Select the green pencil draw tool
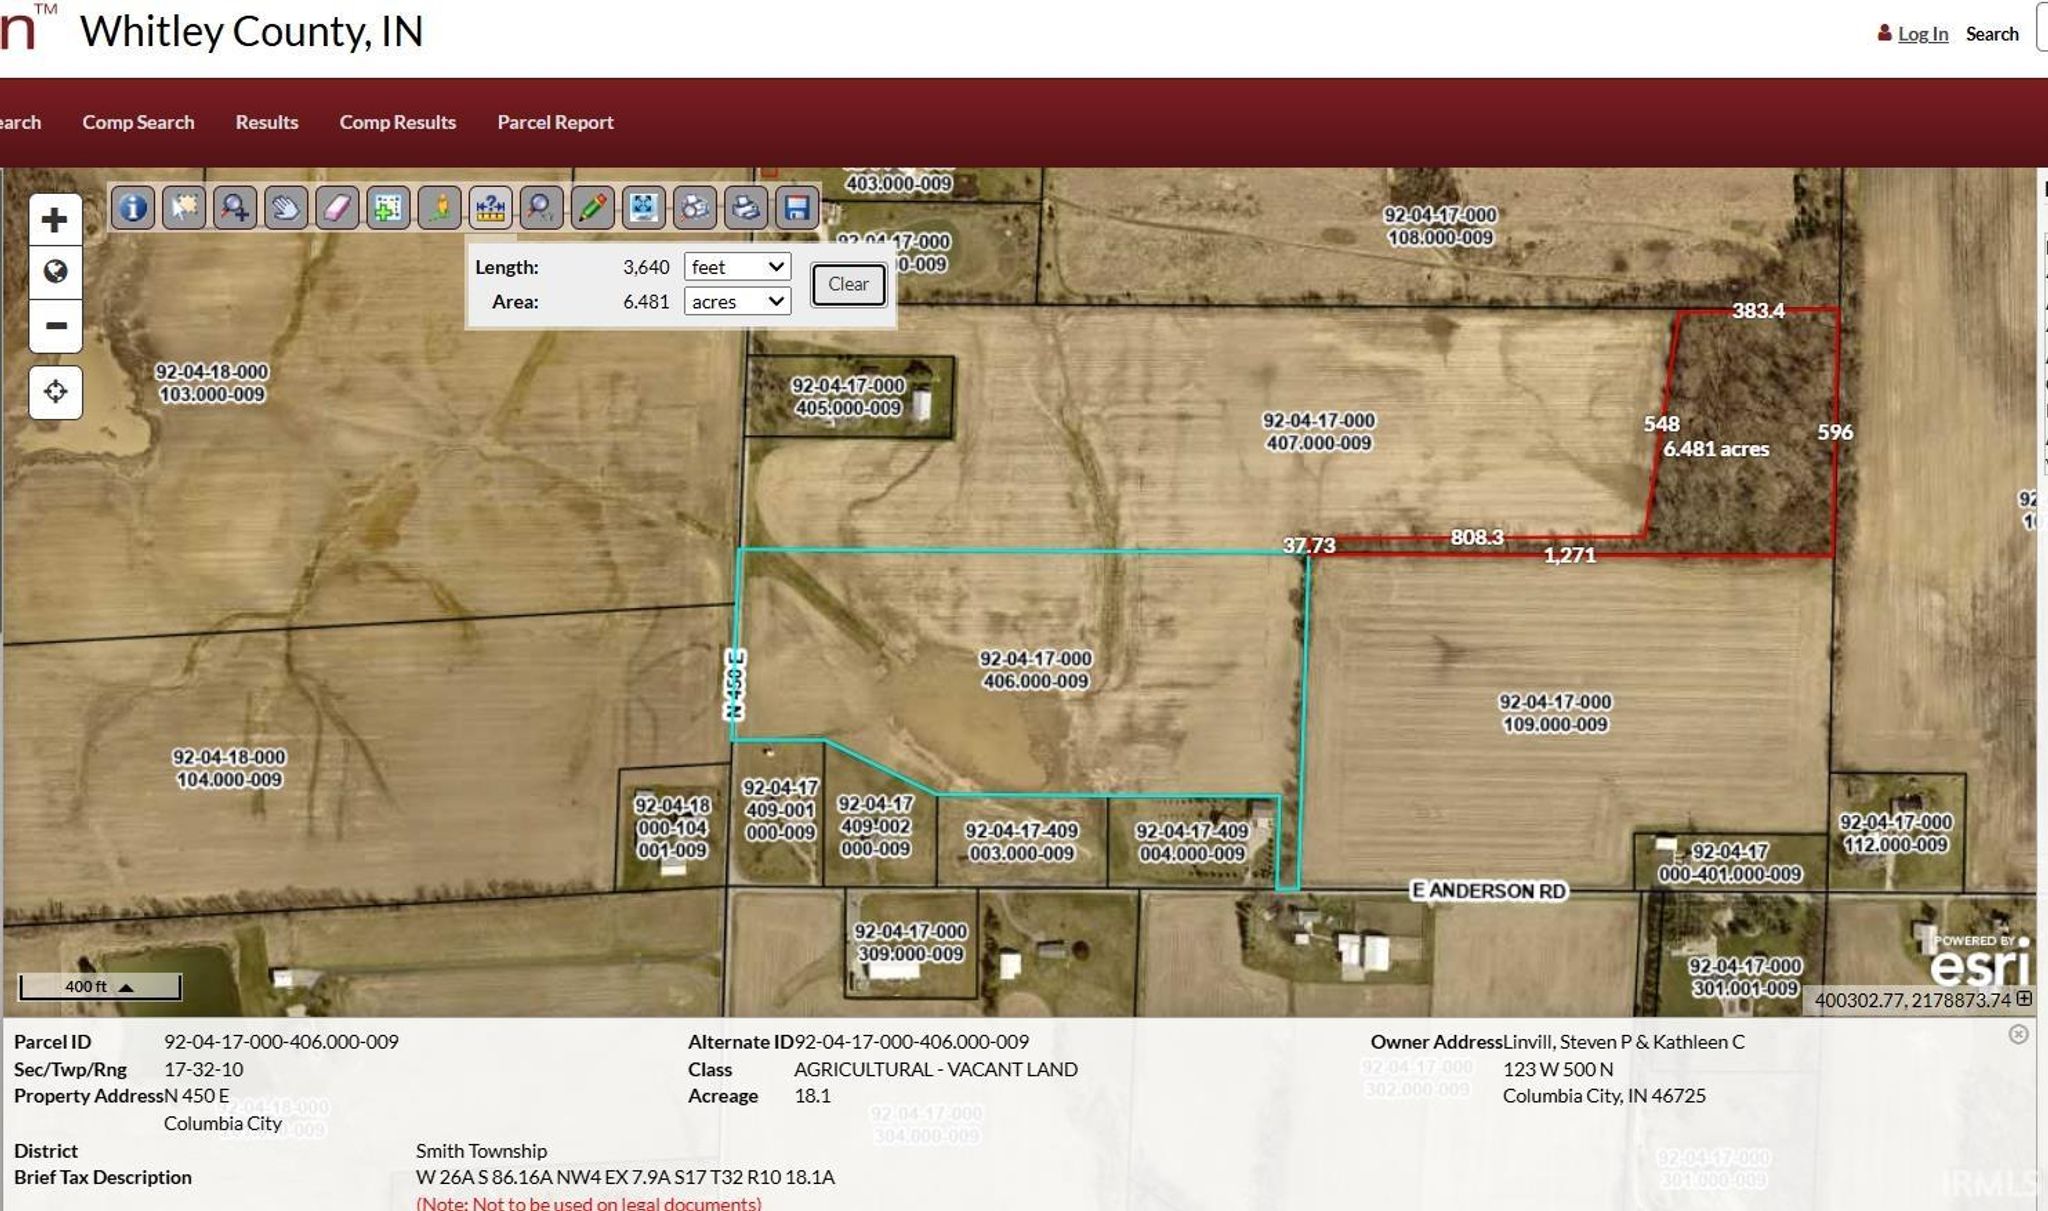 pyautogui.click(x=592, y=208)
